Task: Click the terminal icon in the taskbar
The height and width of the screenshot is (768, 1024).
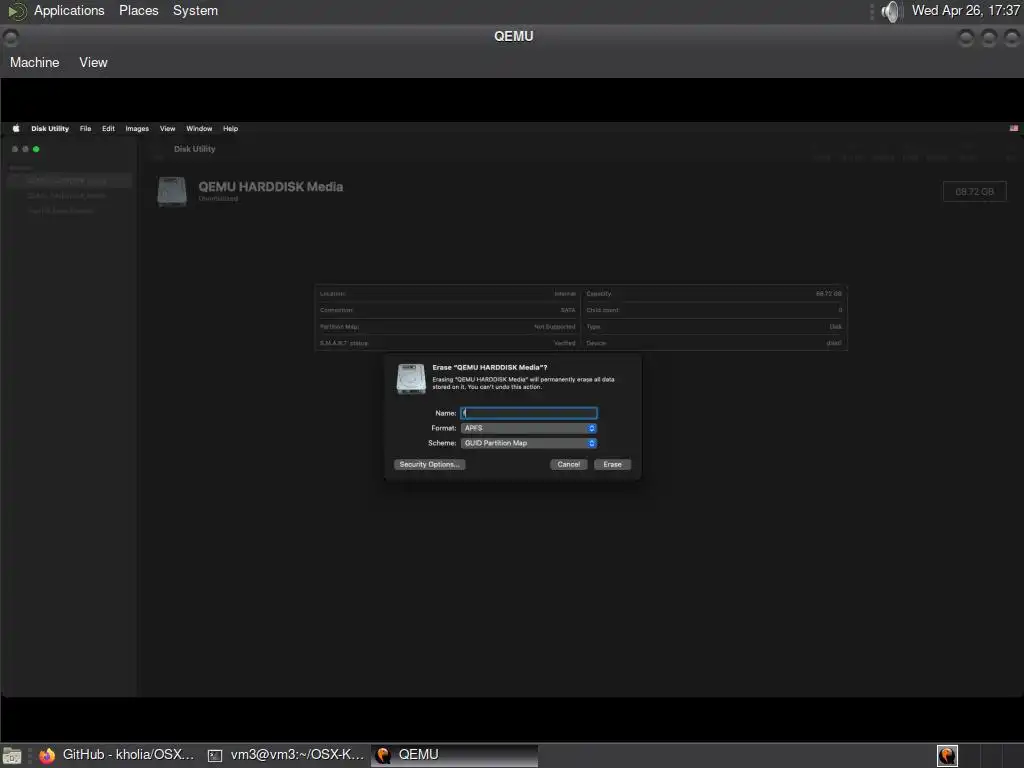Action: pos(215,756)
